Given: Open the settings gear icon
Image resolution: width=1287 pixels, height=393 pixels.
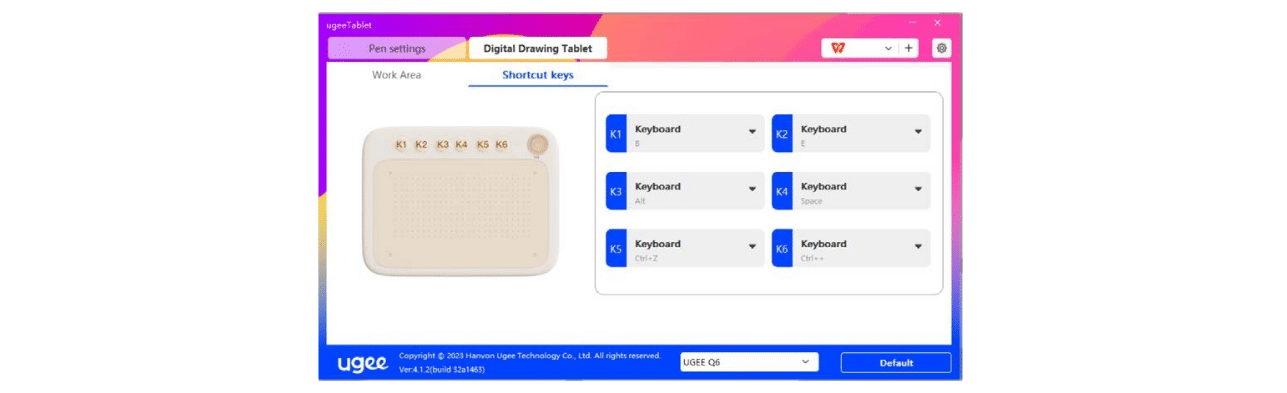Looking at the screenshot, I should (x=941, y=48).
